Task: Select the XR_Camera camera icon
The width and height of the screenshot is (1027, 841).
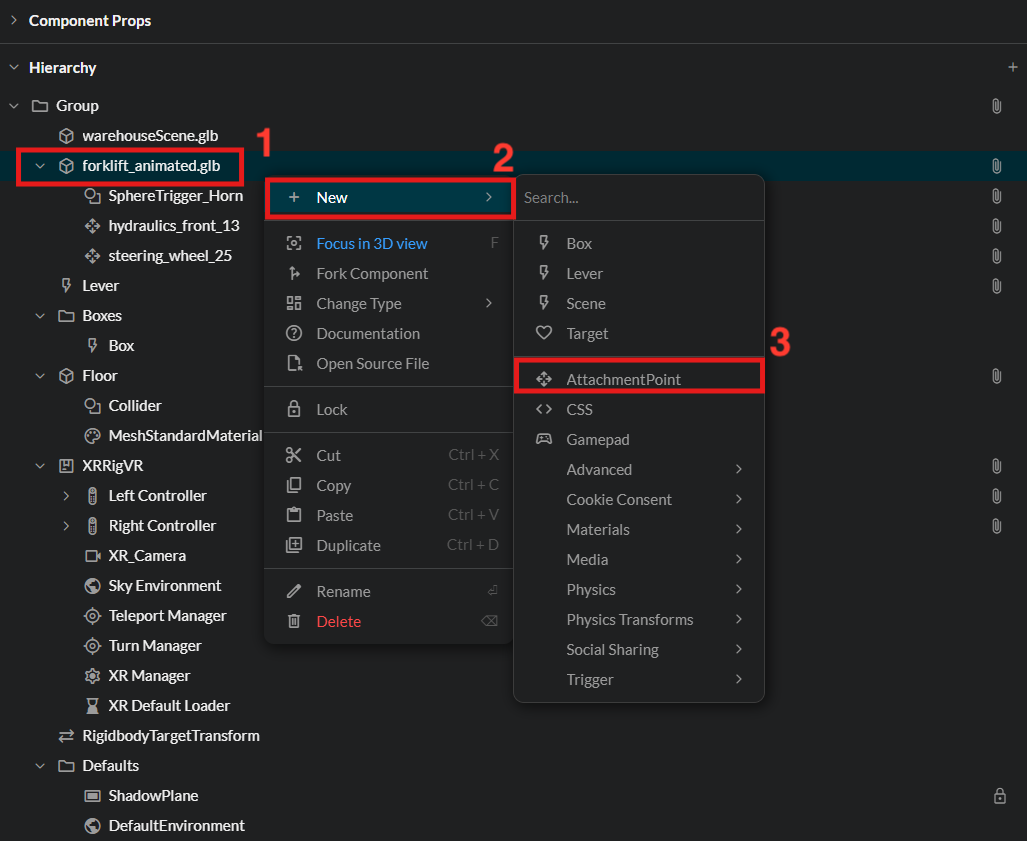Action: [x=93, y=555]
